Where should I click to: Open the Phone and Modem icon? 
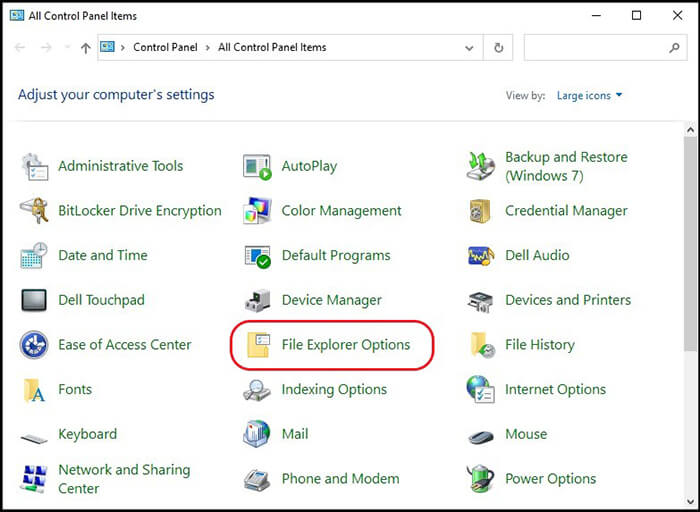(257, 480)
